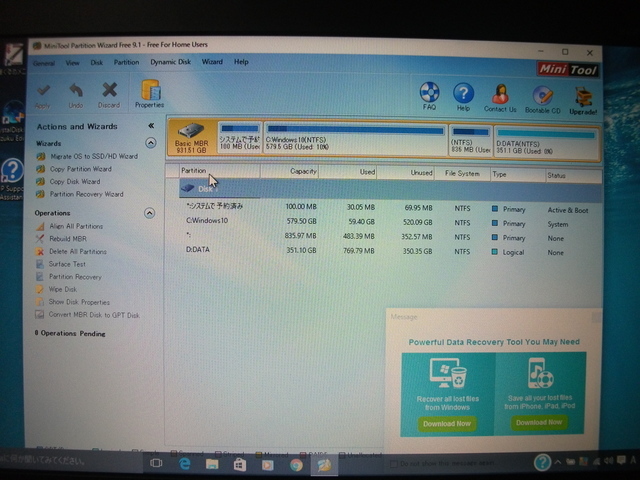Choose Show Disk Properties operation
Image resolution: width=640 pixels, height=480 pixels.
pos(79,302)
